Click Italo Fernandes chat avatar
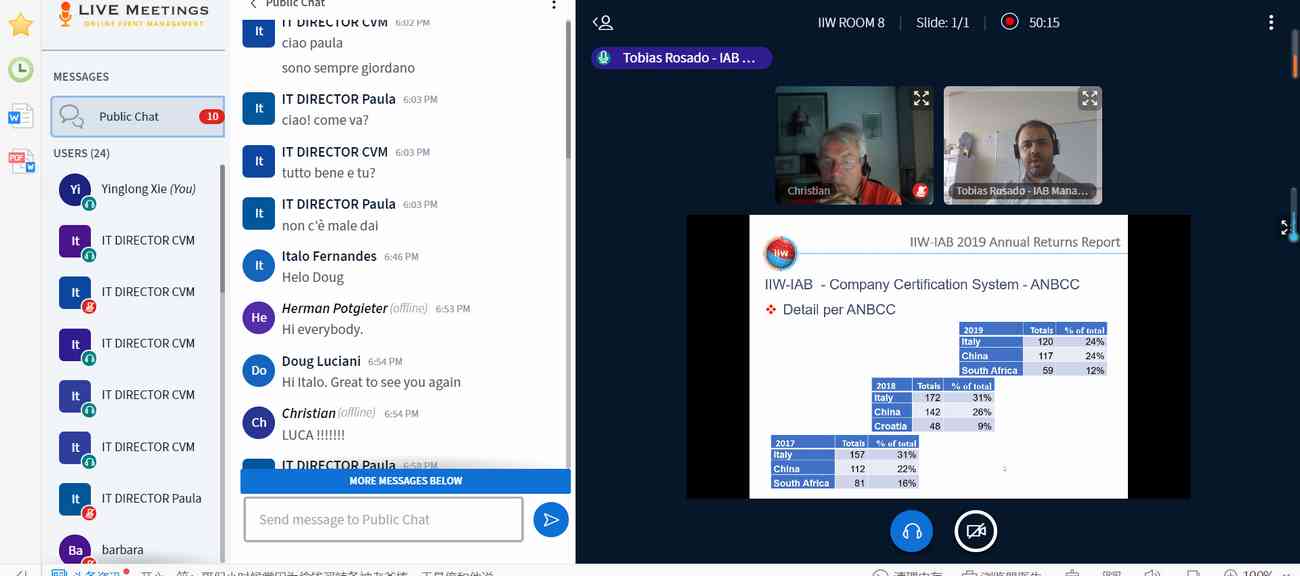 tap(259, 265)
